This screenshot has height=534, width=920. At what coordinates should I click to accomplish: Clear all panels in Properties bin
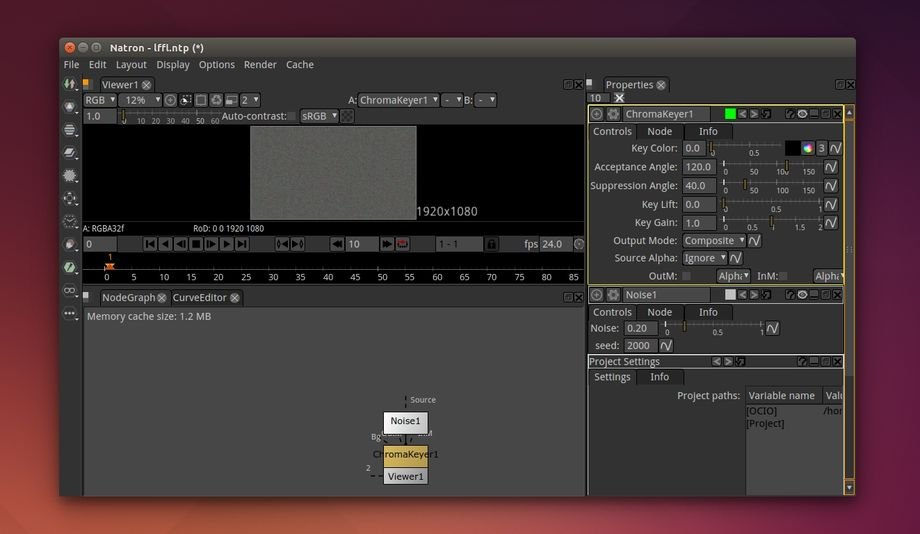tap(619, 98)
